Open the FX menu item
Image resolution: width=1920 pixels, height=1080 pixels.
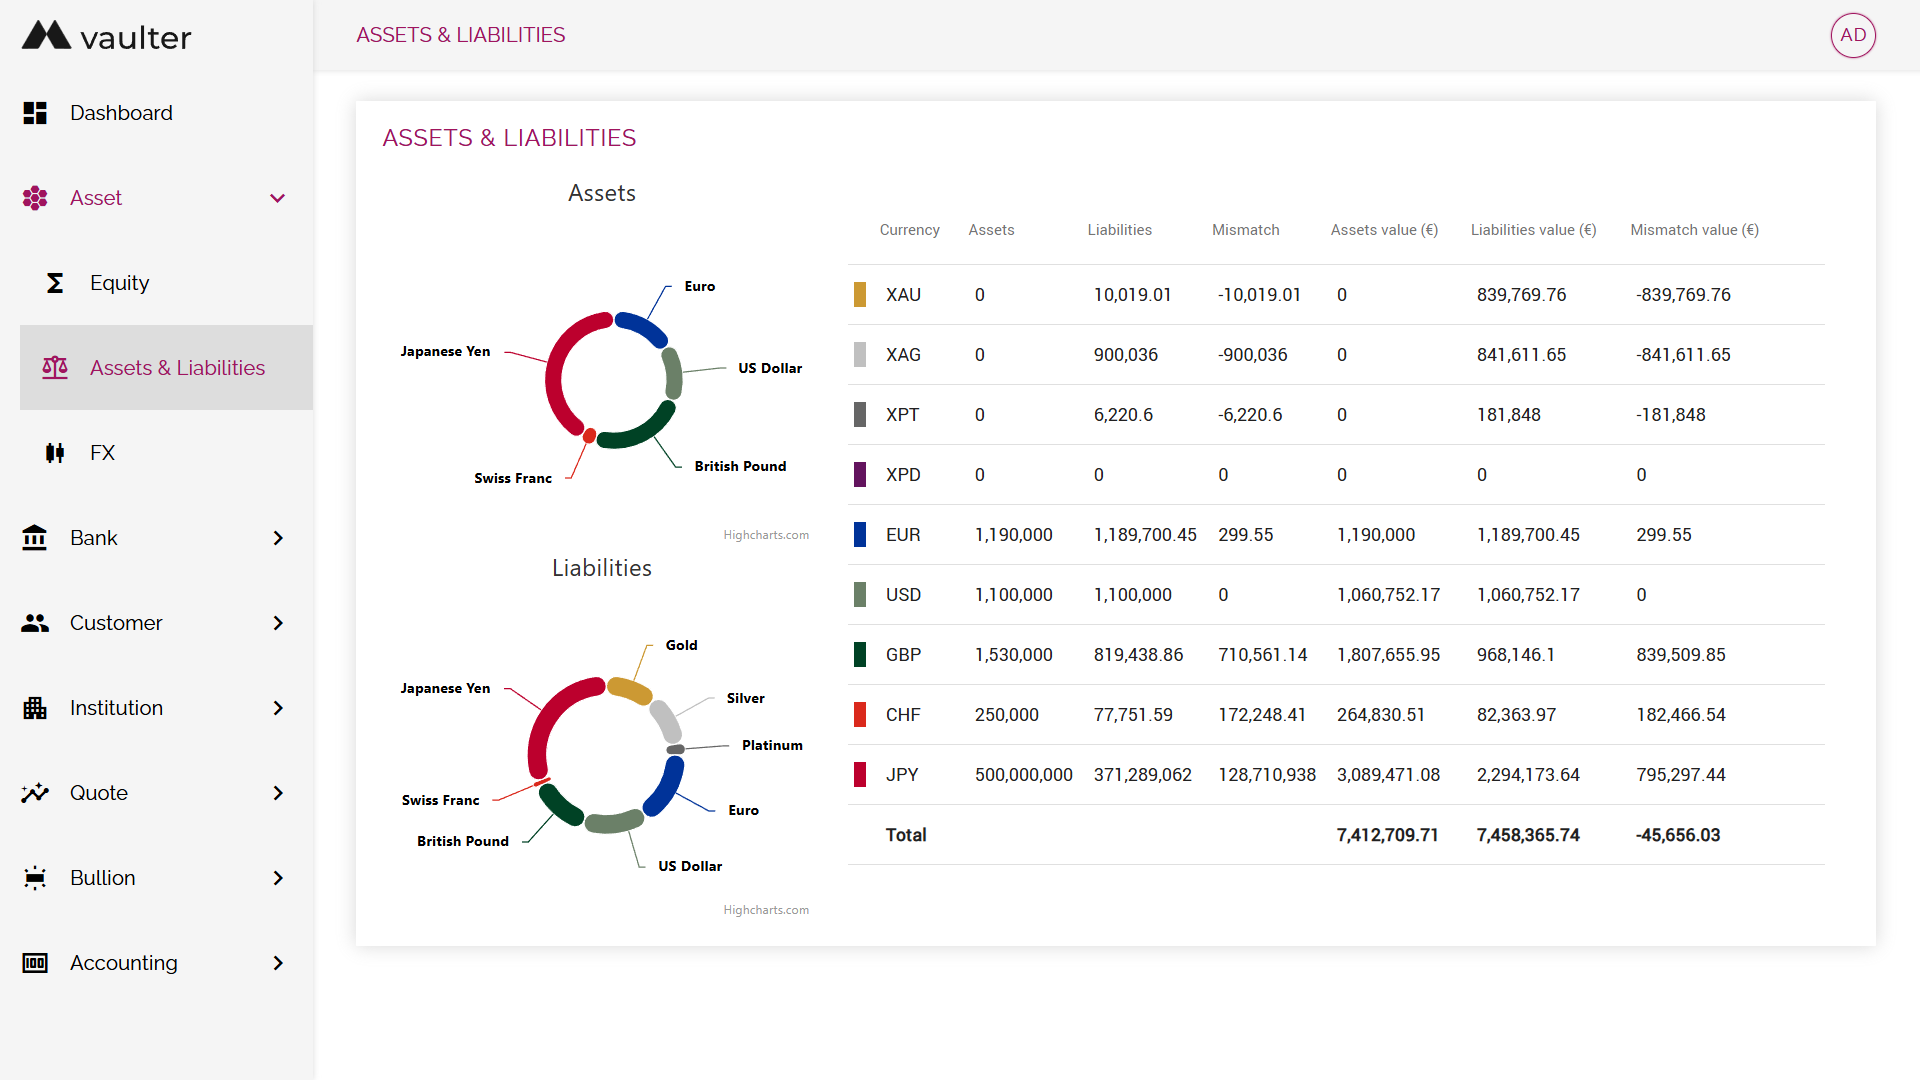[166, 453]
